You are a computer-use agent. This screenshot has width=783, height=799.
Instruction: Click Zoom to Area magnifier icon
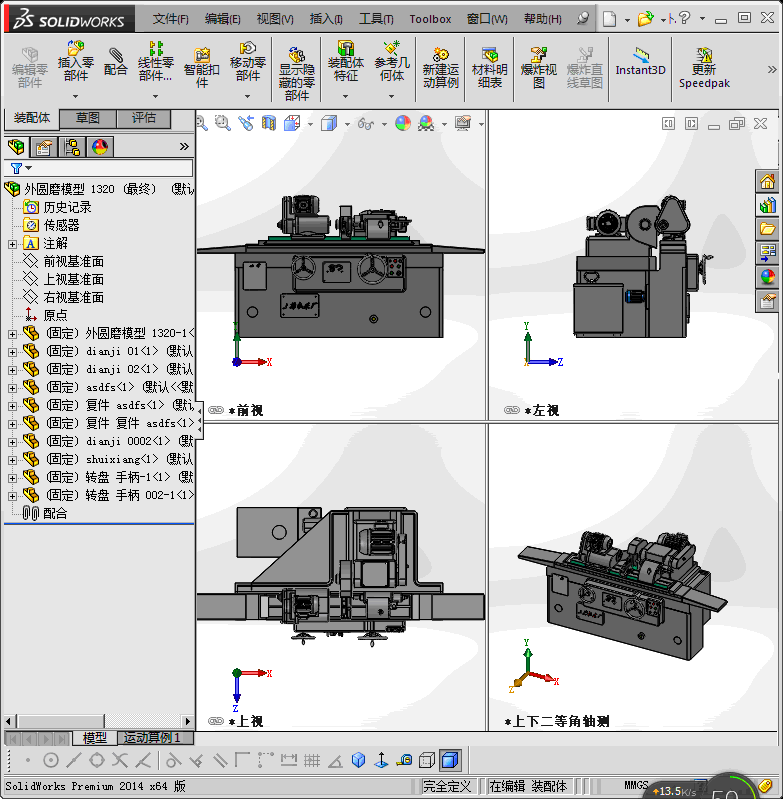(x=223, y=123)
